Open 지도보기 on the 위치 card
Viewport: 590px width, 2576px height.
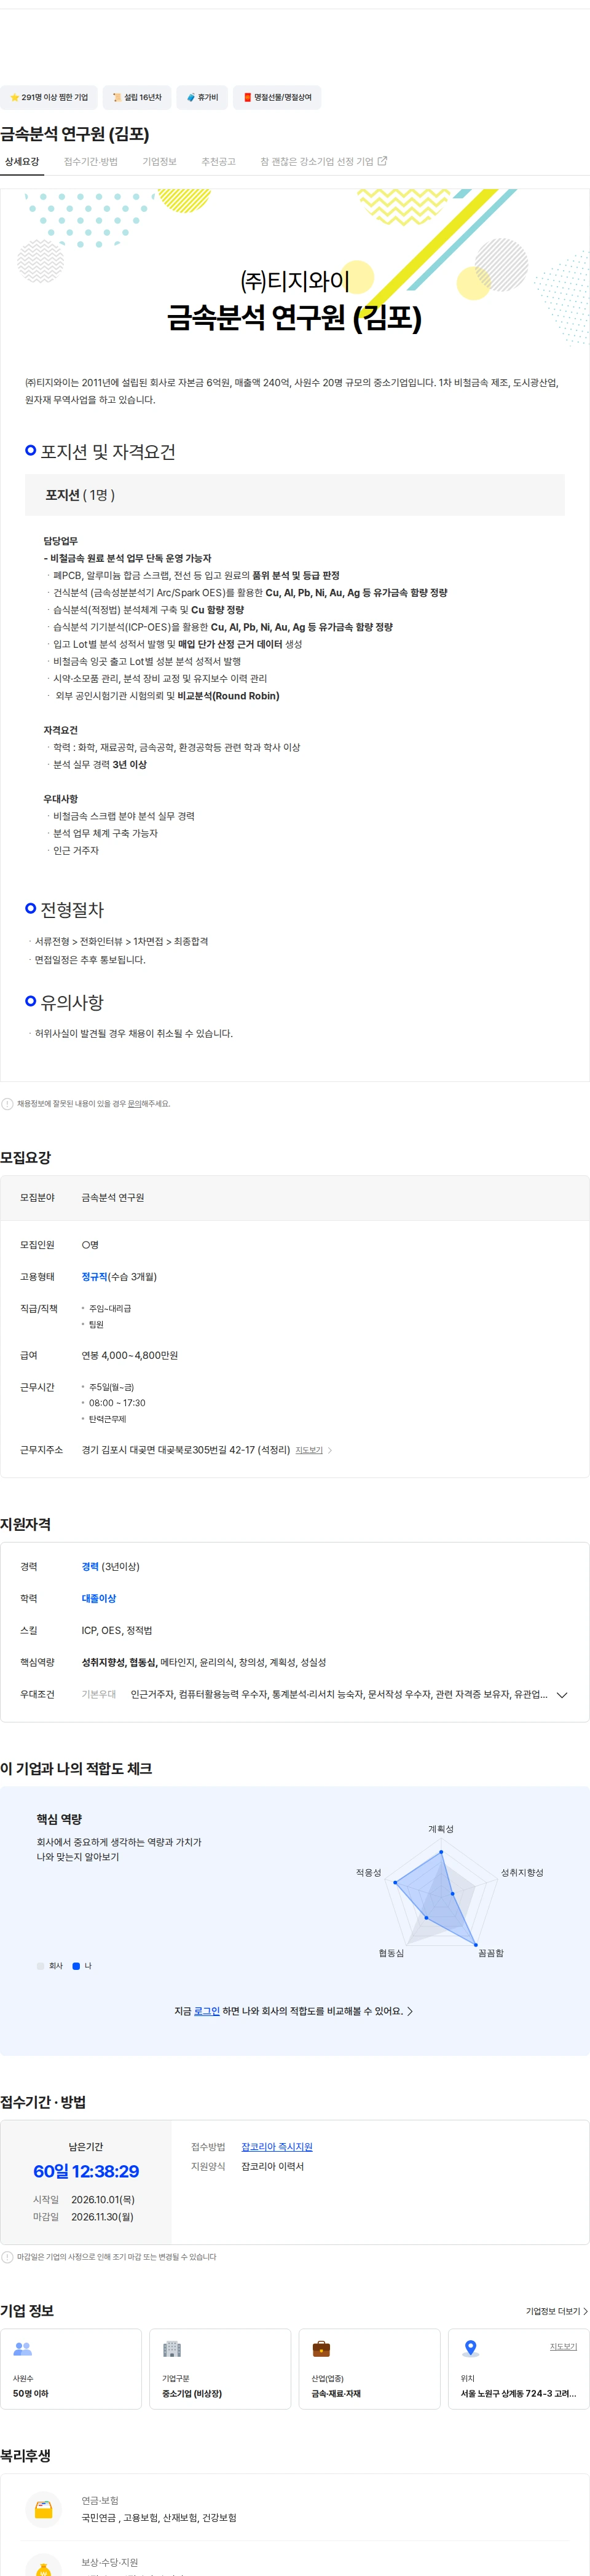[563, 2346]
